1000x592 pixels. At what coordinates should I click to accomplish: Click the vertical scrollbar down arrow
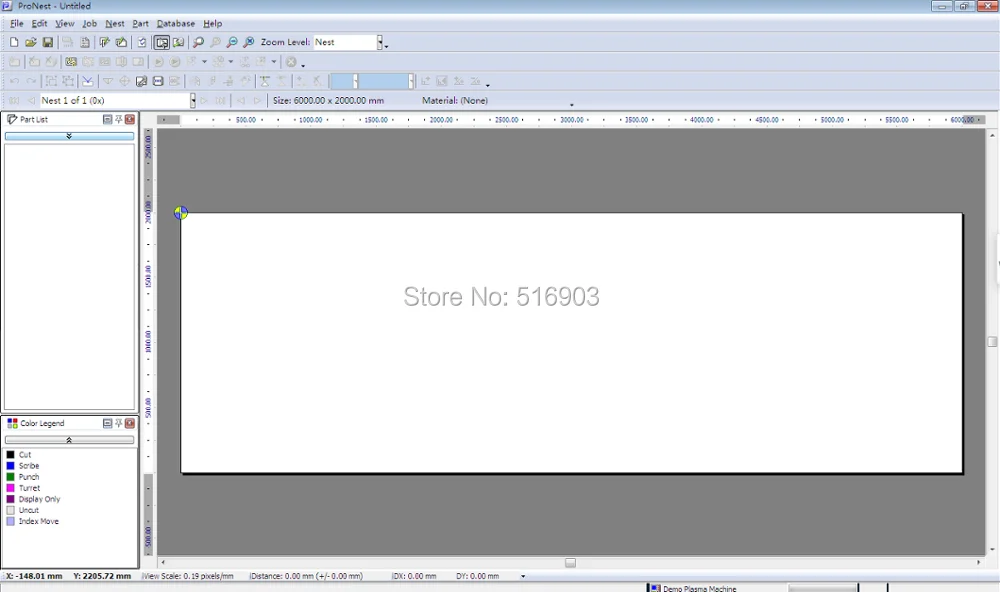point(992,550)
